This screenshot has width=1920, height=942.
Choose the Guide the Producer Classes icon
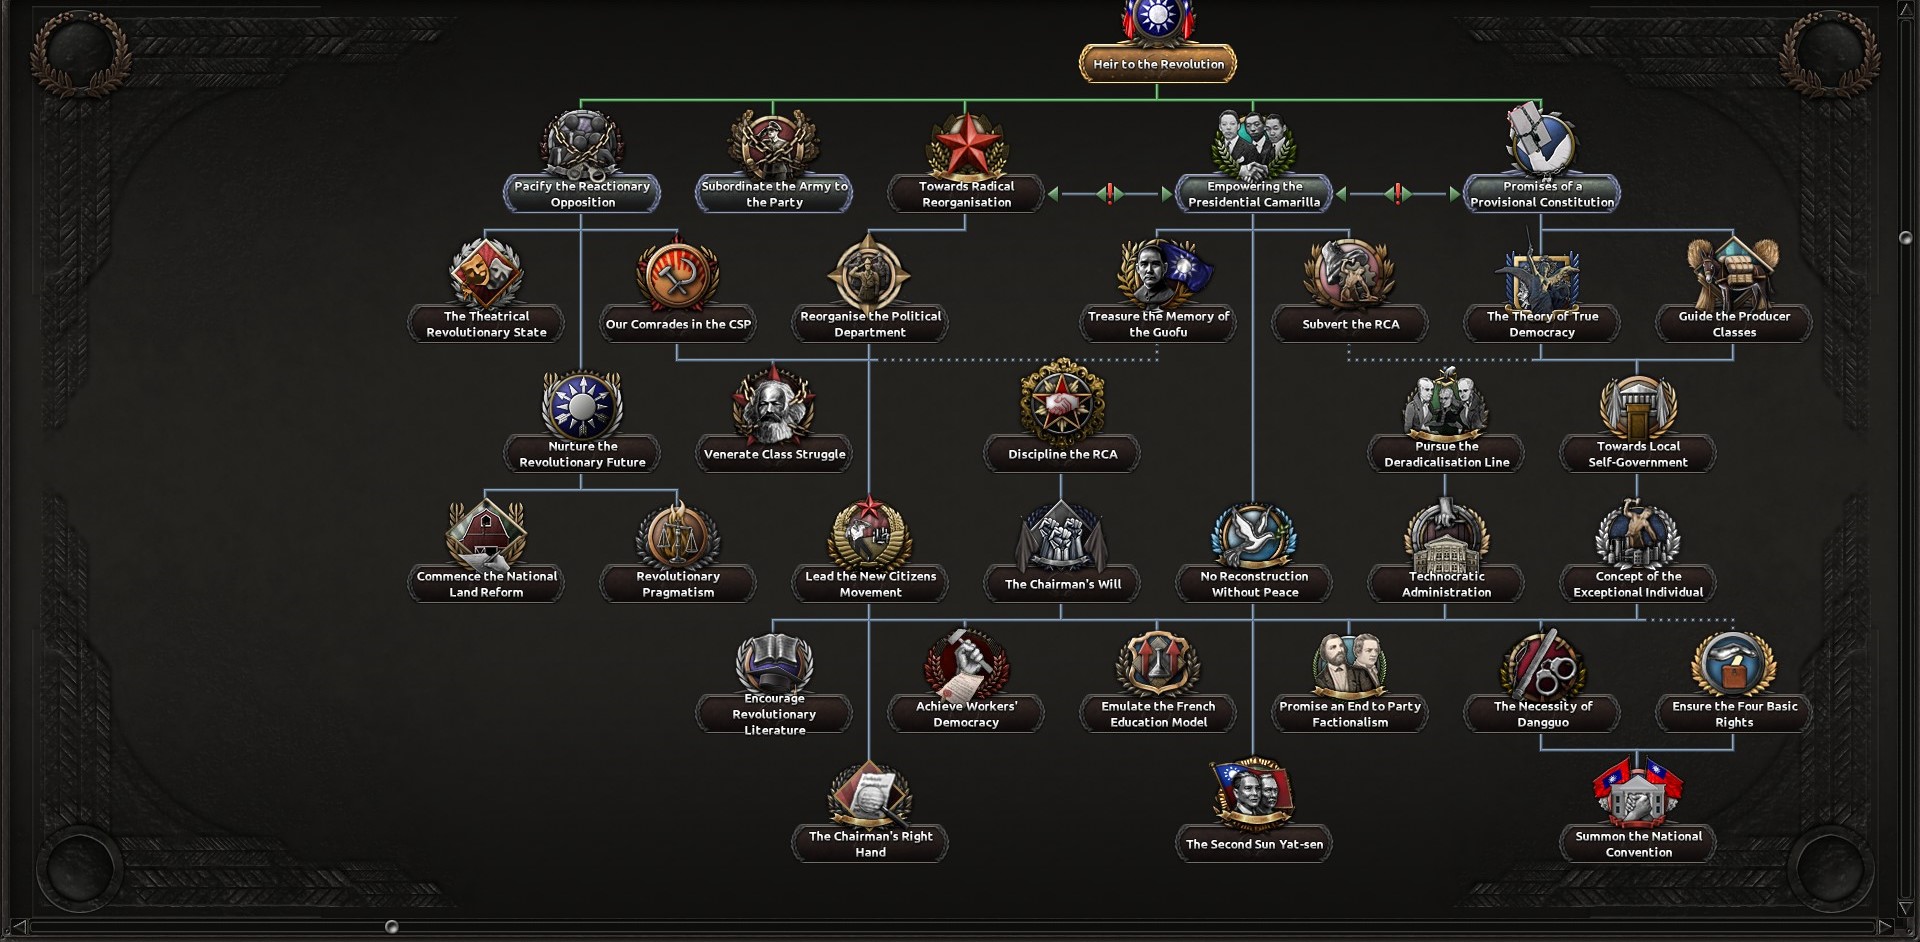(1733, 272)
